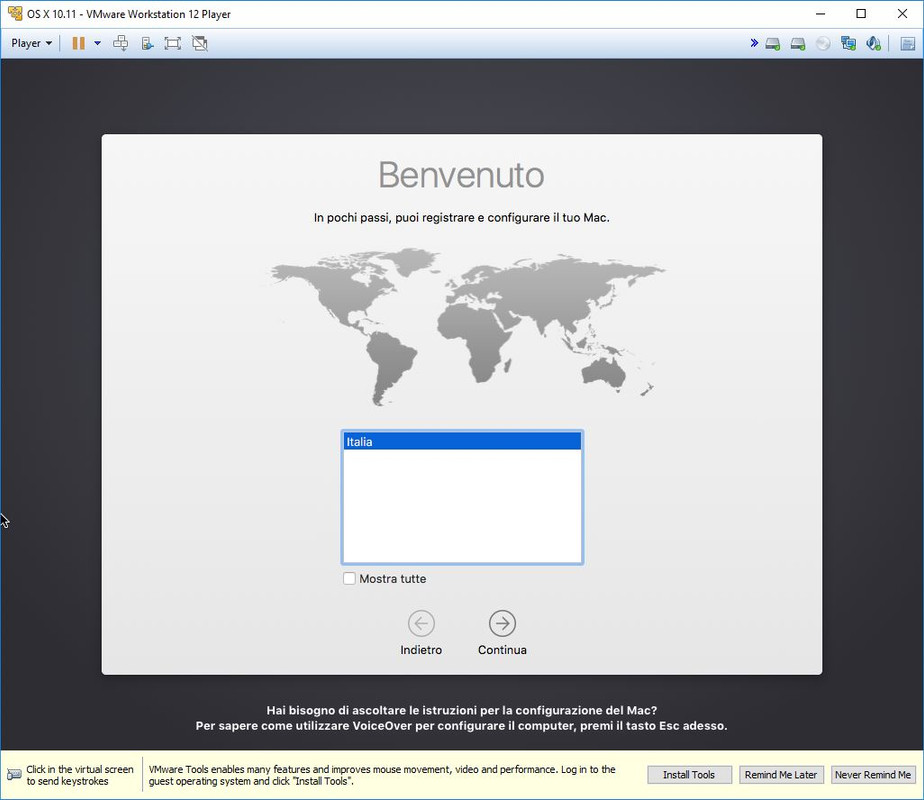Click Never Remind Me button
Screen dimensions: 924x800
click(873, 775)
